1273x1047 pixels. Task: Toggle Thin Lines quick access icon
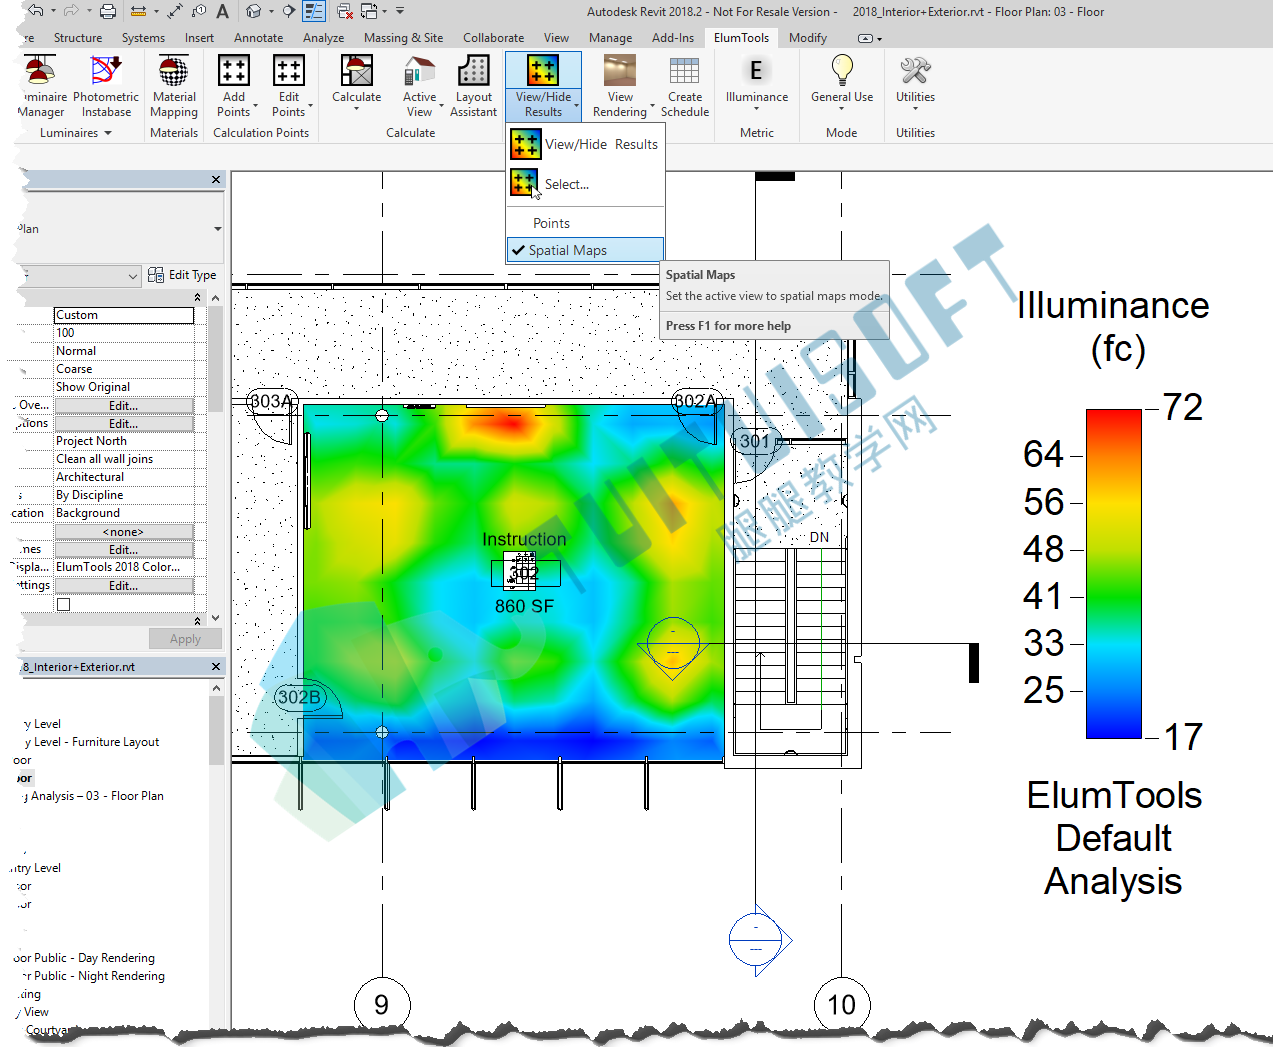click(x=314, y=11)
